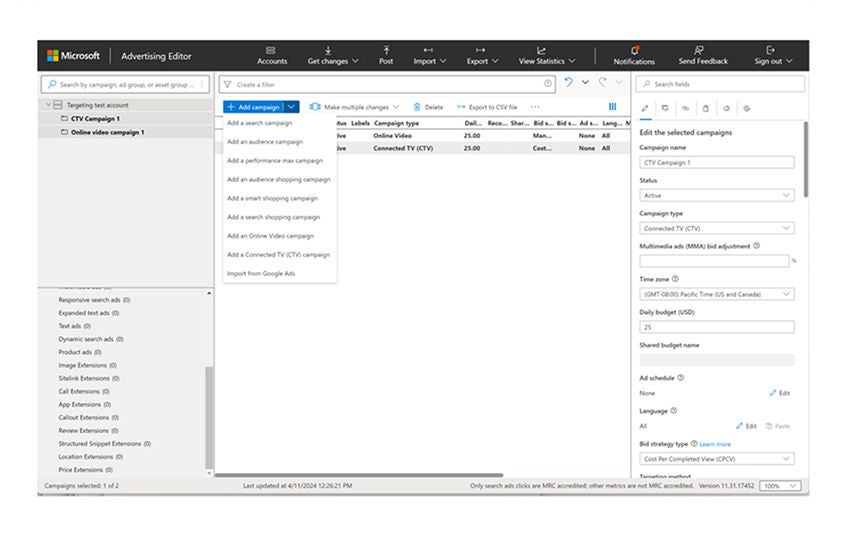The image size is (844, 533).
Task: Open the Accounts view from top bar
Action: 272,55
